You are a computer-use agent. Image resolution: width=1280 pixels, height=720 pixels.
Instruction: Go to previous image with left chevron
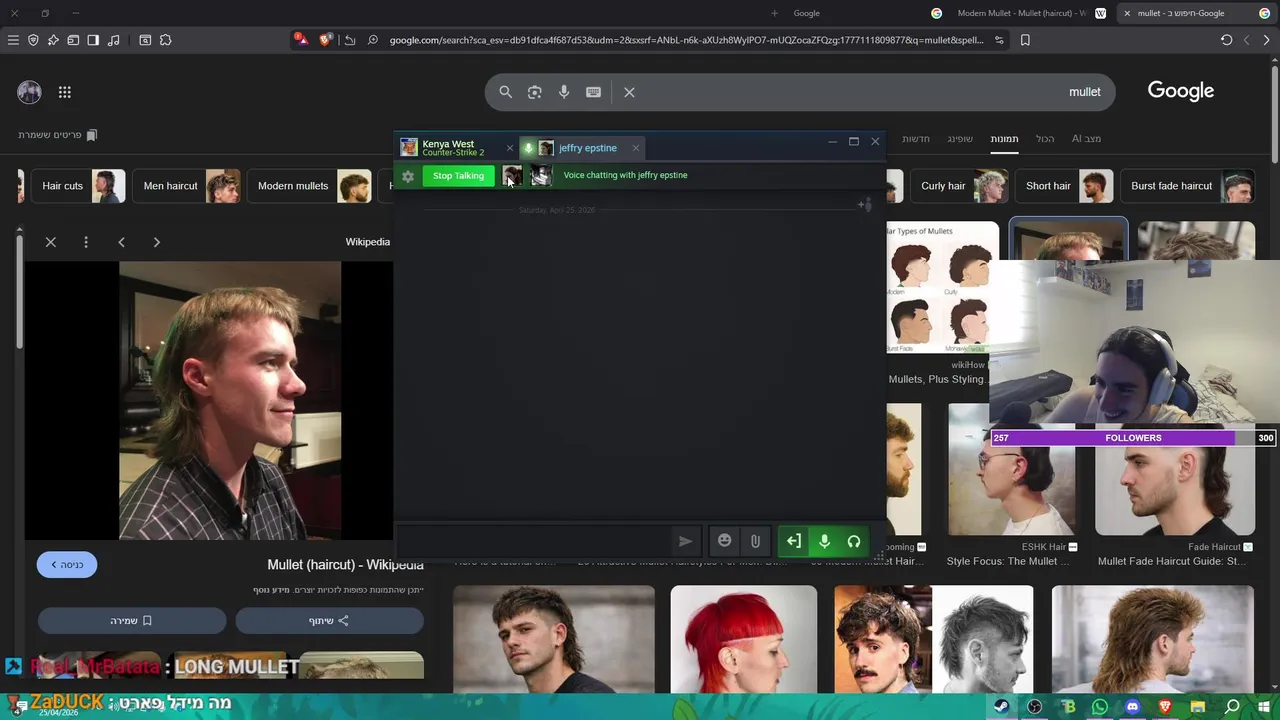(x=121, y=242)
